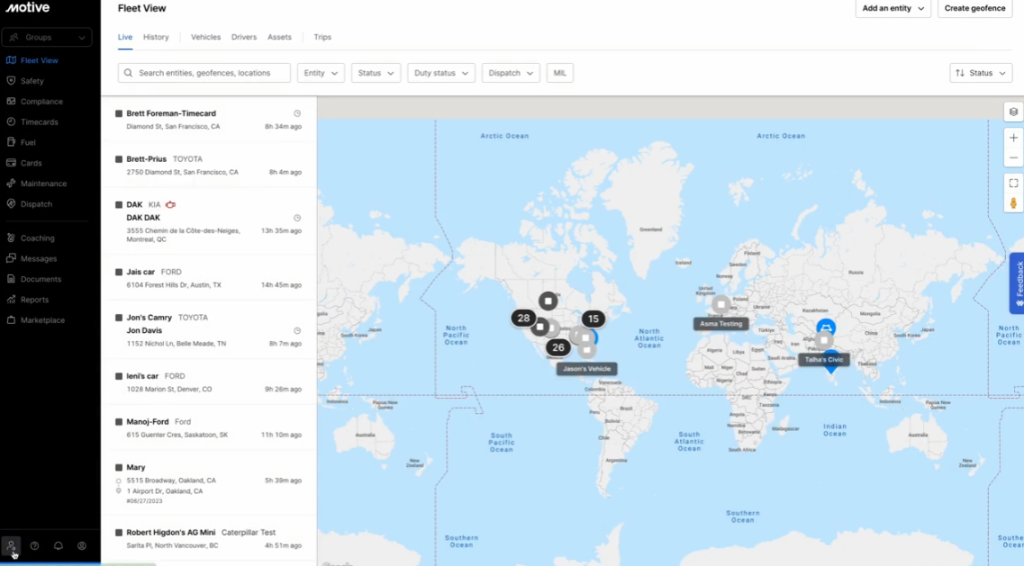This screenshot has width=1024, height=566.
Task: Expand the Groups selector
Action: pos(50,37)
